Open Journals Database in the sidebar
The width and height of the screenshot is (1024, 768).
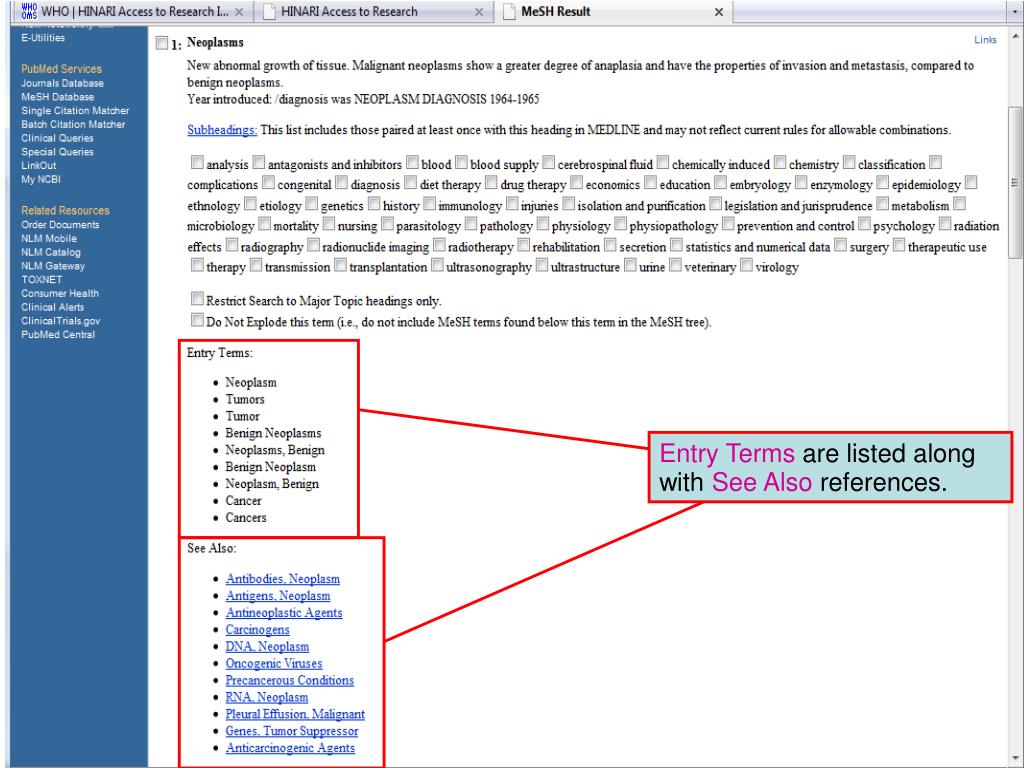pos(62,84)
